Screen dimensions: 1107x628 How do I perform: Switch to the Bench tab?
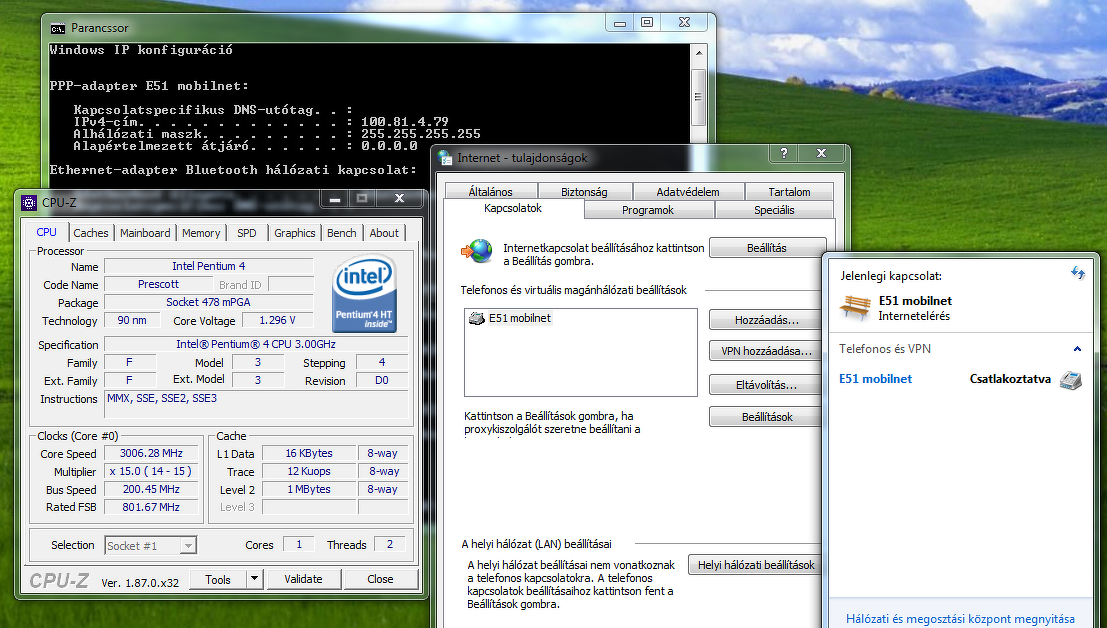coord(342,233)
